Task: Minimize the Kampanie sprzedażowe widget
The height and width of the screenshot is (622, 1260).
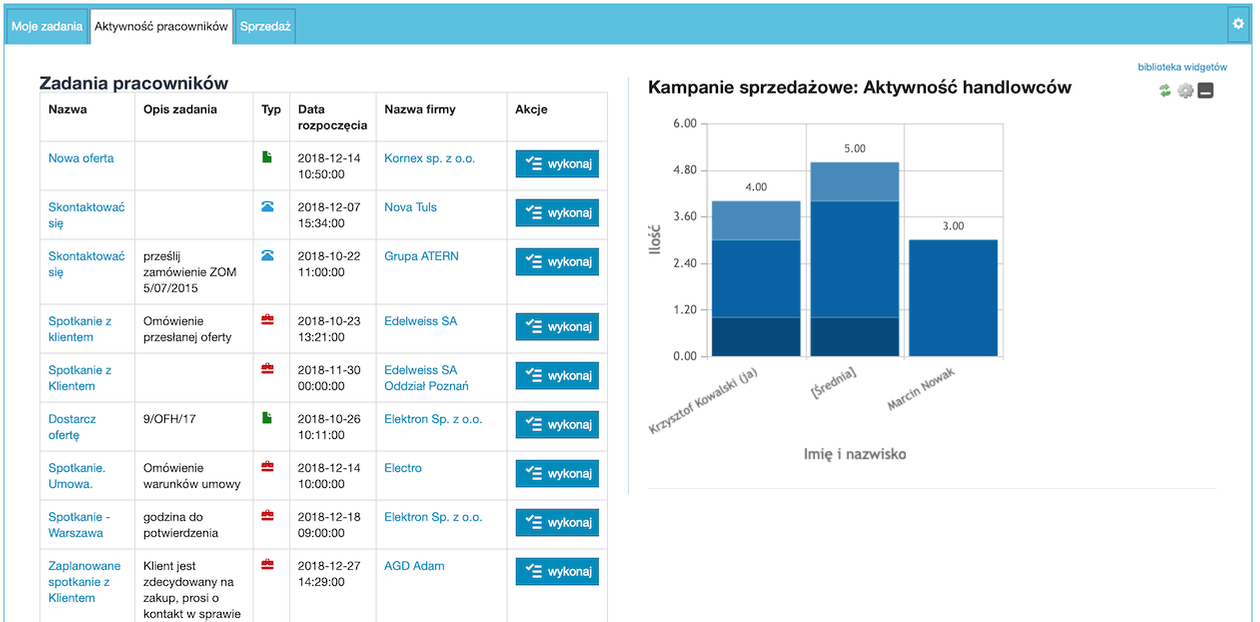Action: pyautogui.click(x=1206, y=91)
